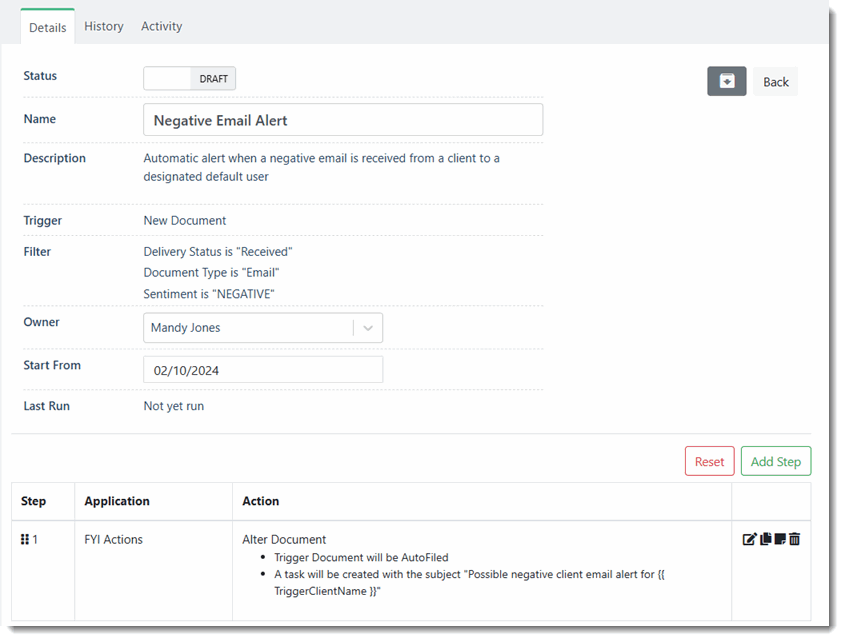This screenshot has width=844, height=641.
Task: Click the Alter Document action text
Action: [x=284, y=539]
